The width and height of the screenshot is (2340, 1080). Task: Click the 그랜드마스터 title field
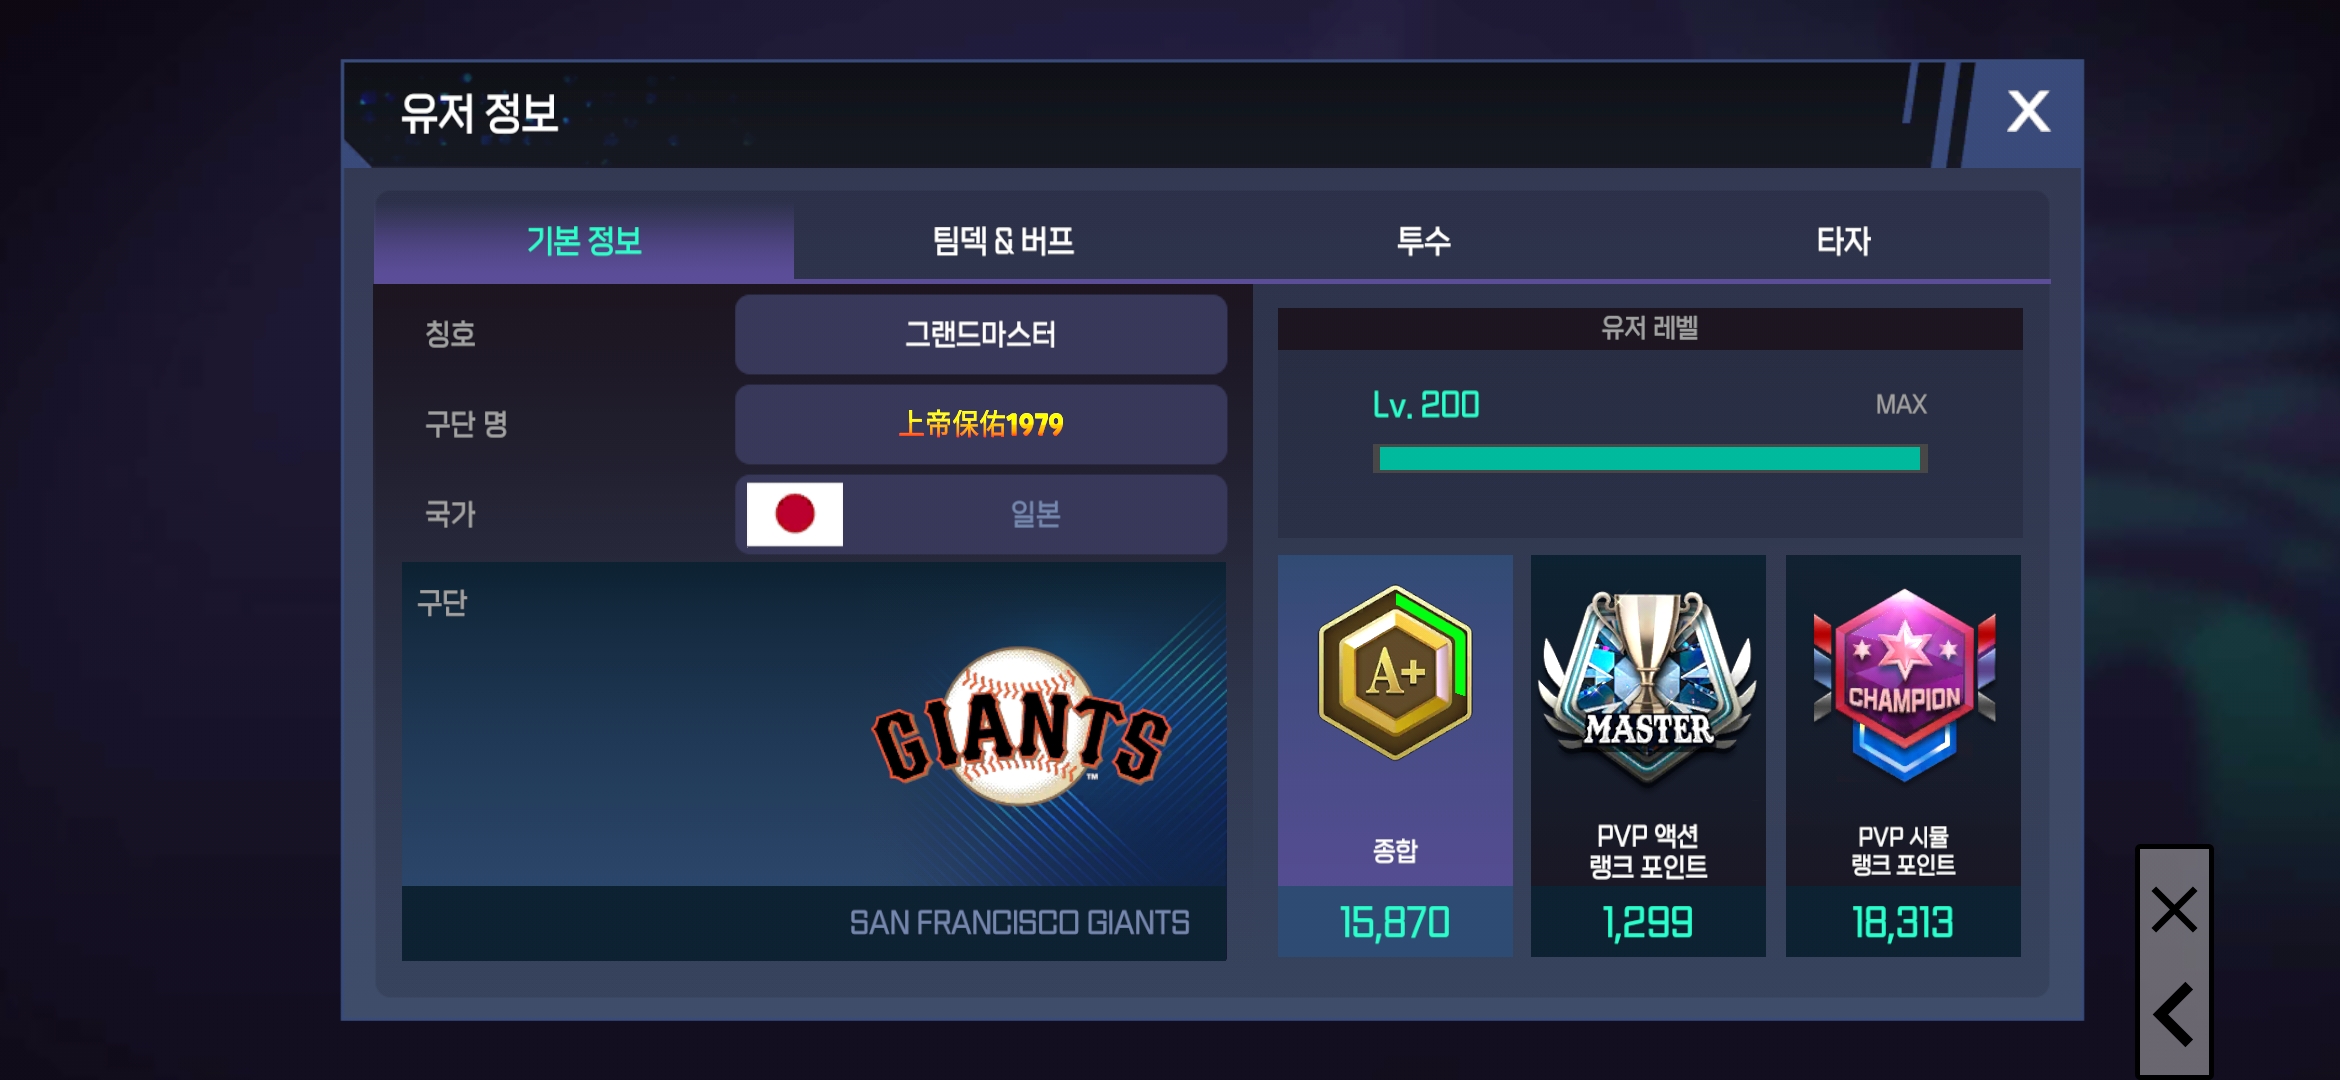click(981, 334)
